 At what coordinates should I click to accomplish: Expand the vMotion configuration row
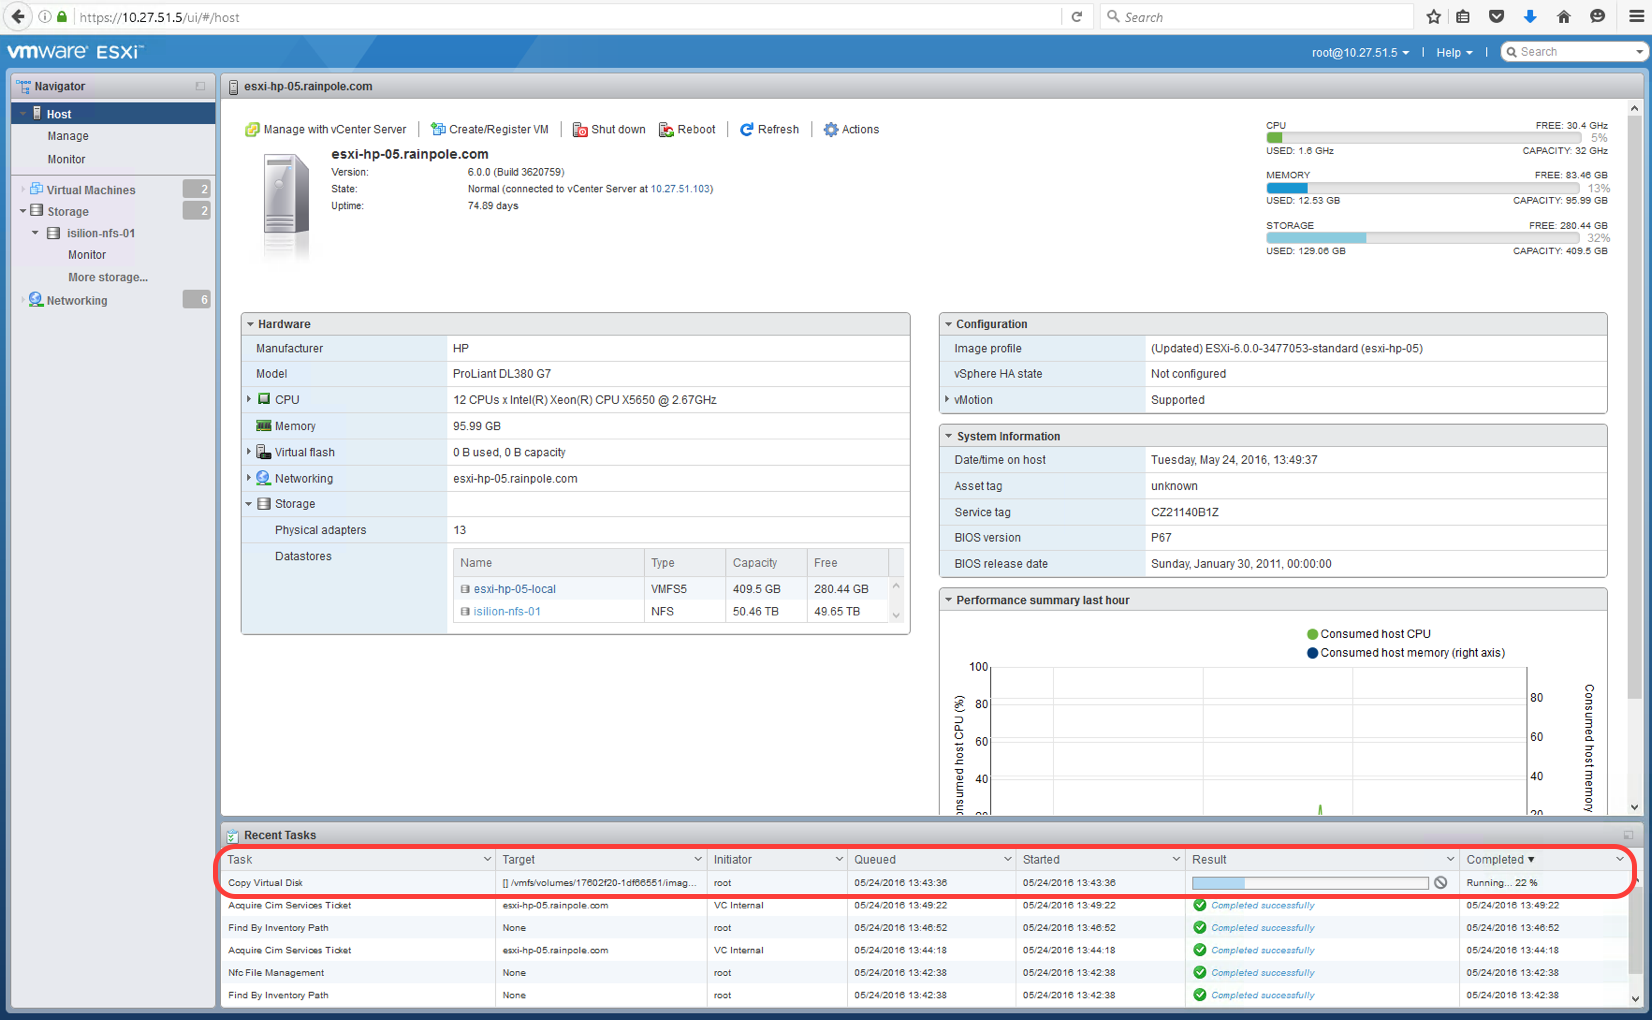click(x=947, y=399)
